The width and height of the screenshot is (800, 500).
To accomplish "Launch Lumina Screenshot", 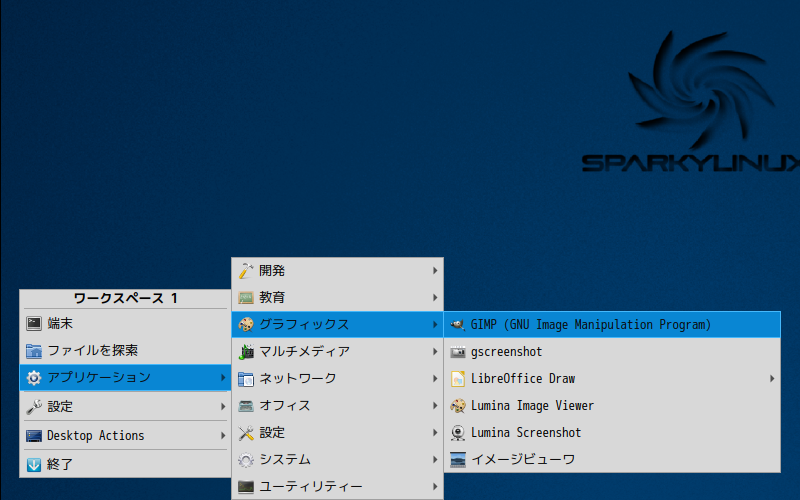I will pos(612,433).
